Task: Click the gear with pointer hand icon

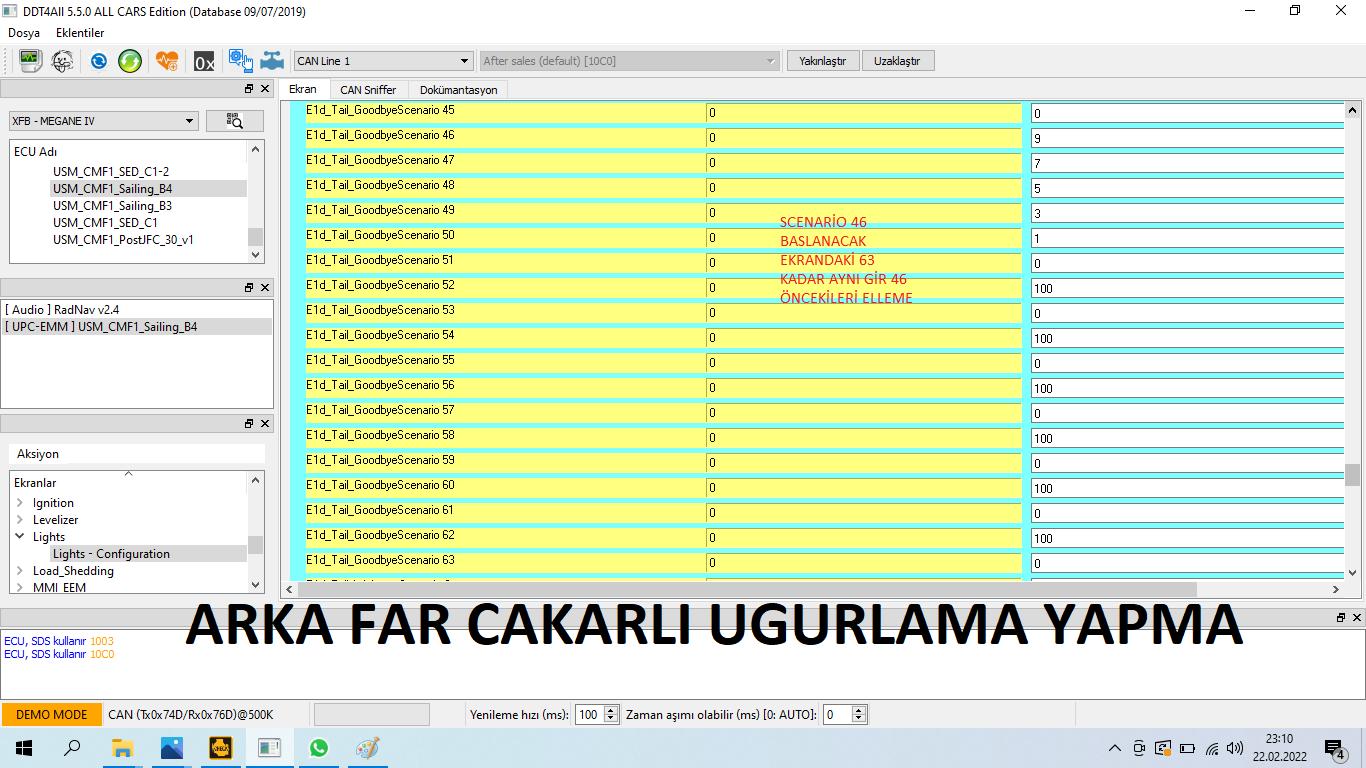Action: coord(240,61)
